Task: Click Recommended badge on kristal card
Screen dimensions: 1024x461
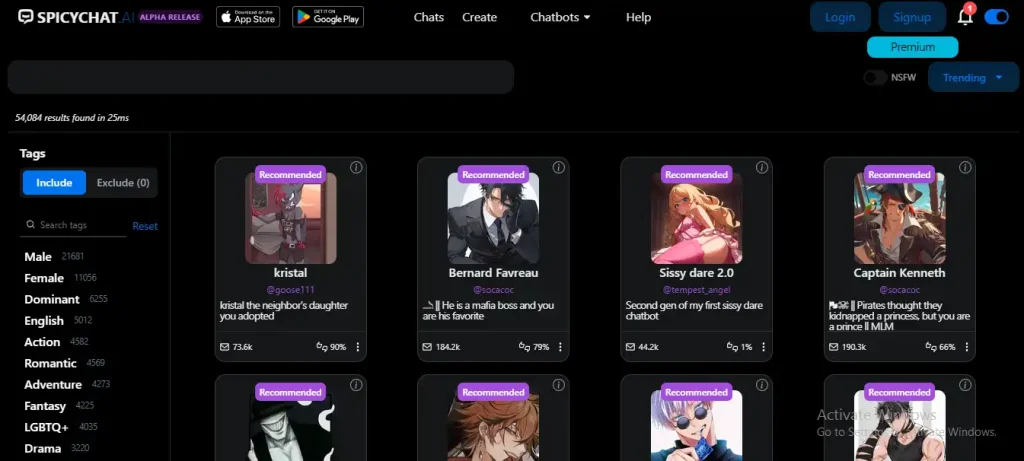Action: pyautogui.click(x=291, y=174)
